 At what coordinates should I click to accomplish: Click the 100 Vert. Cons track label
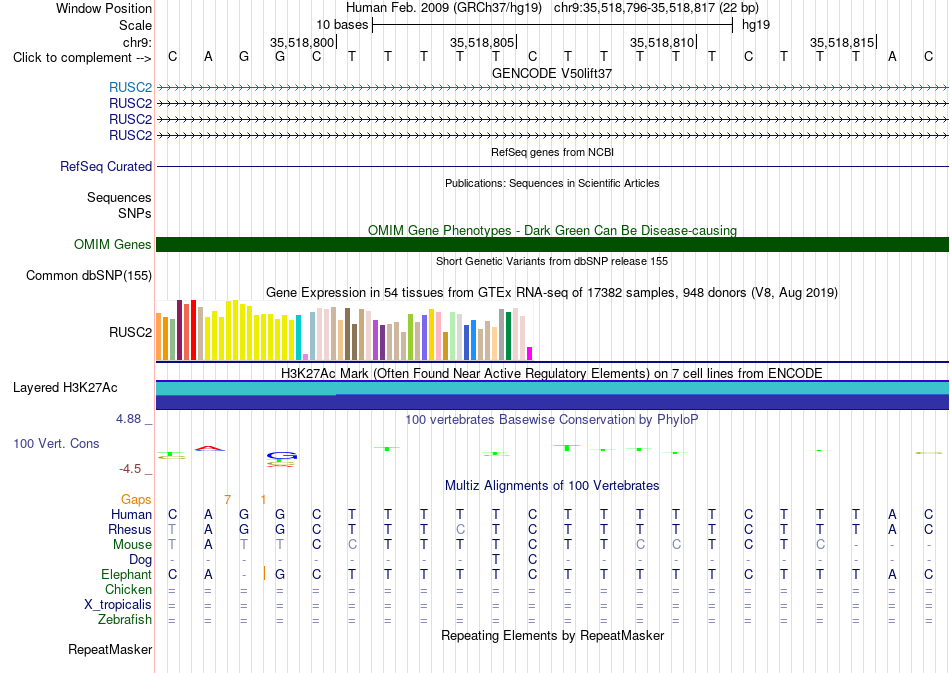point(56,443)
